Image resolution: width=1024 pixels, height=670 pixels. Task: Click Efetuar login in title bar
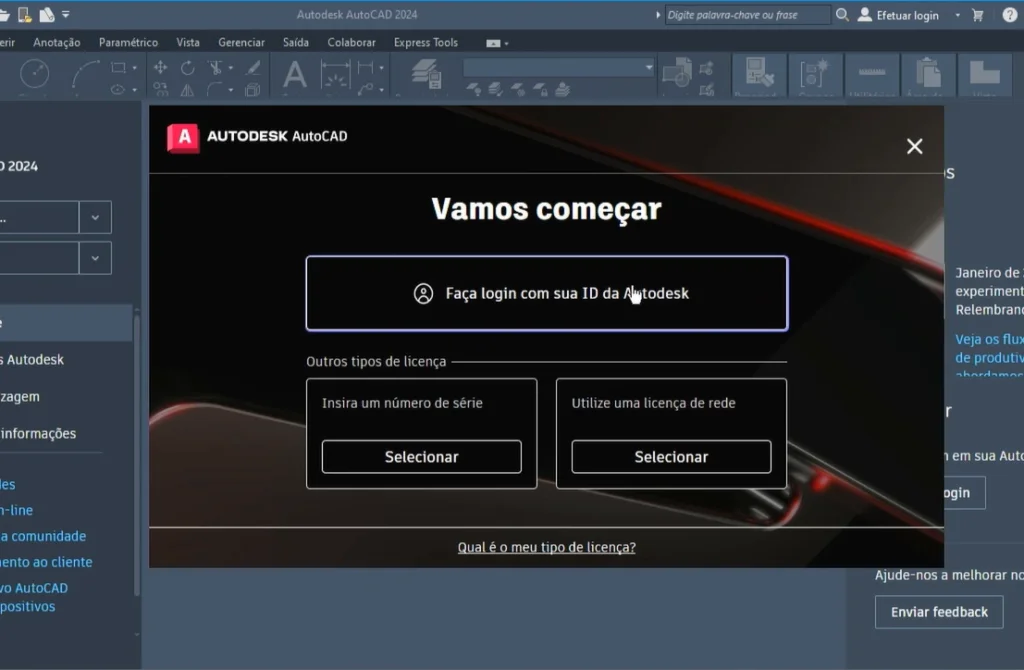(x=898, y=15)
